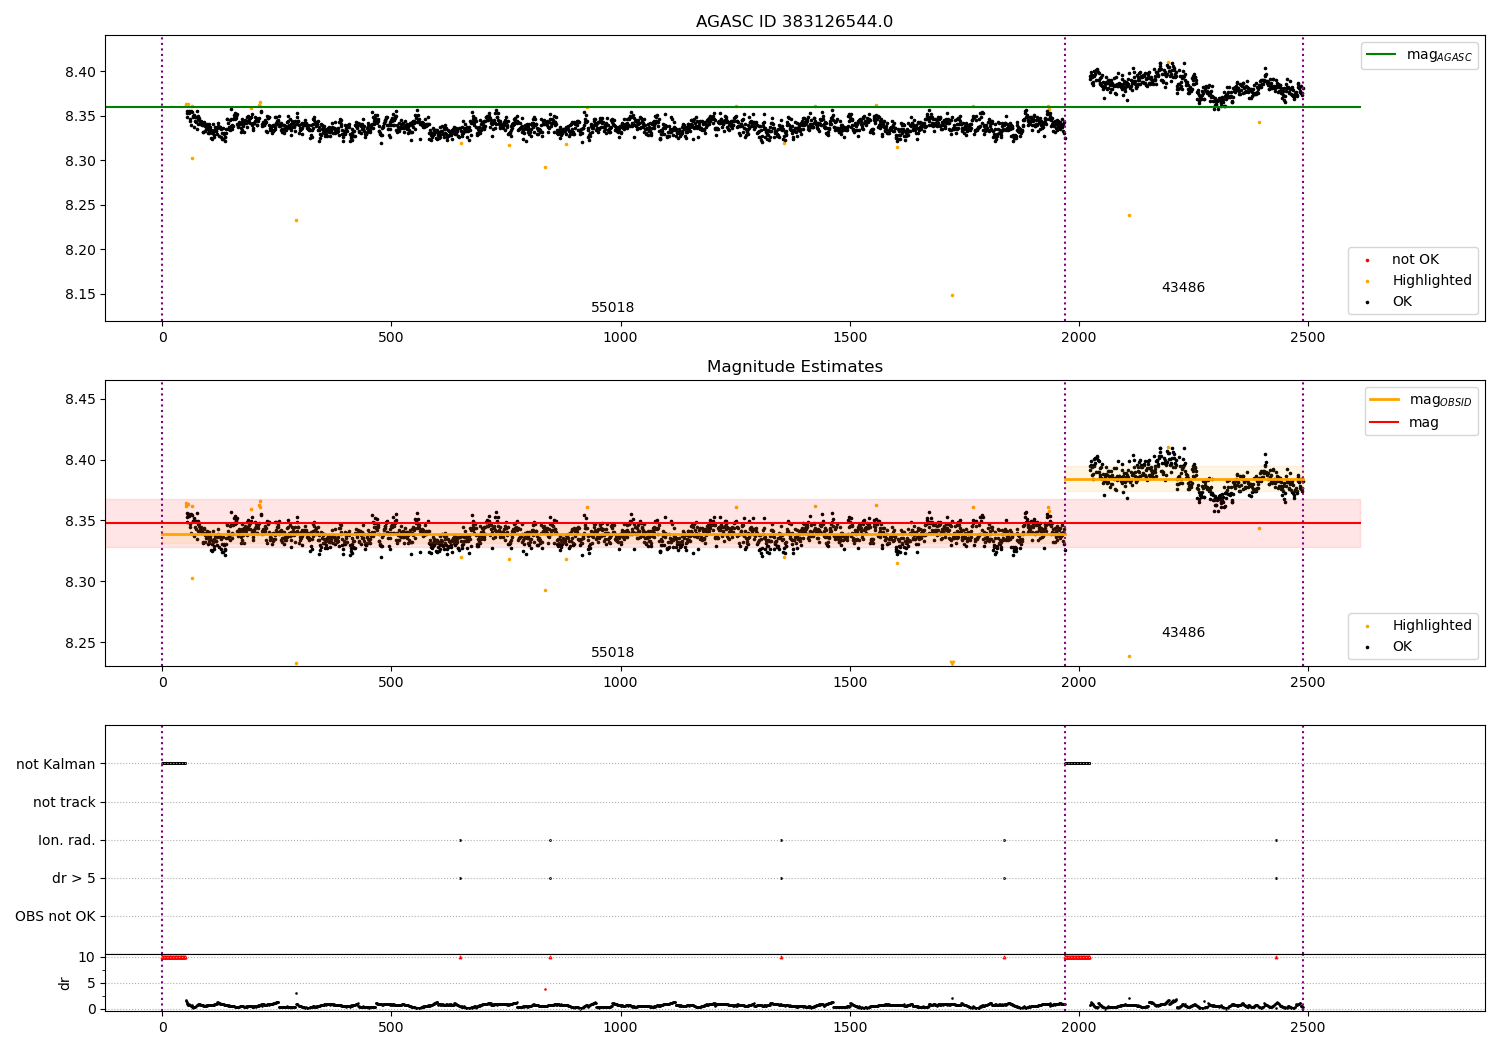Click the '5' tick on the dr axis
This screenshot has width=1500, height=1050.
coord(92,983)
